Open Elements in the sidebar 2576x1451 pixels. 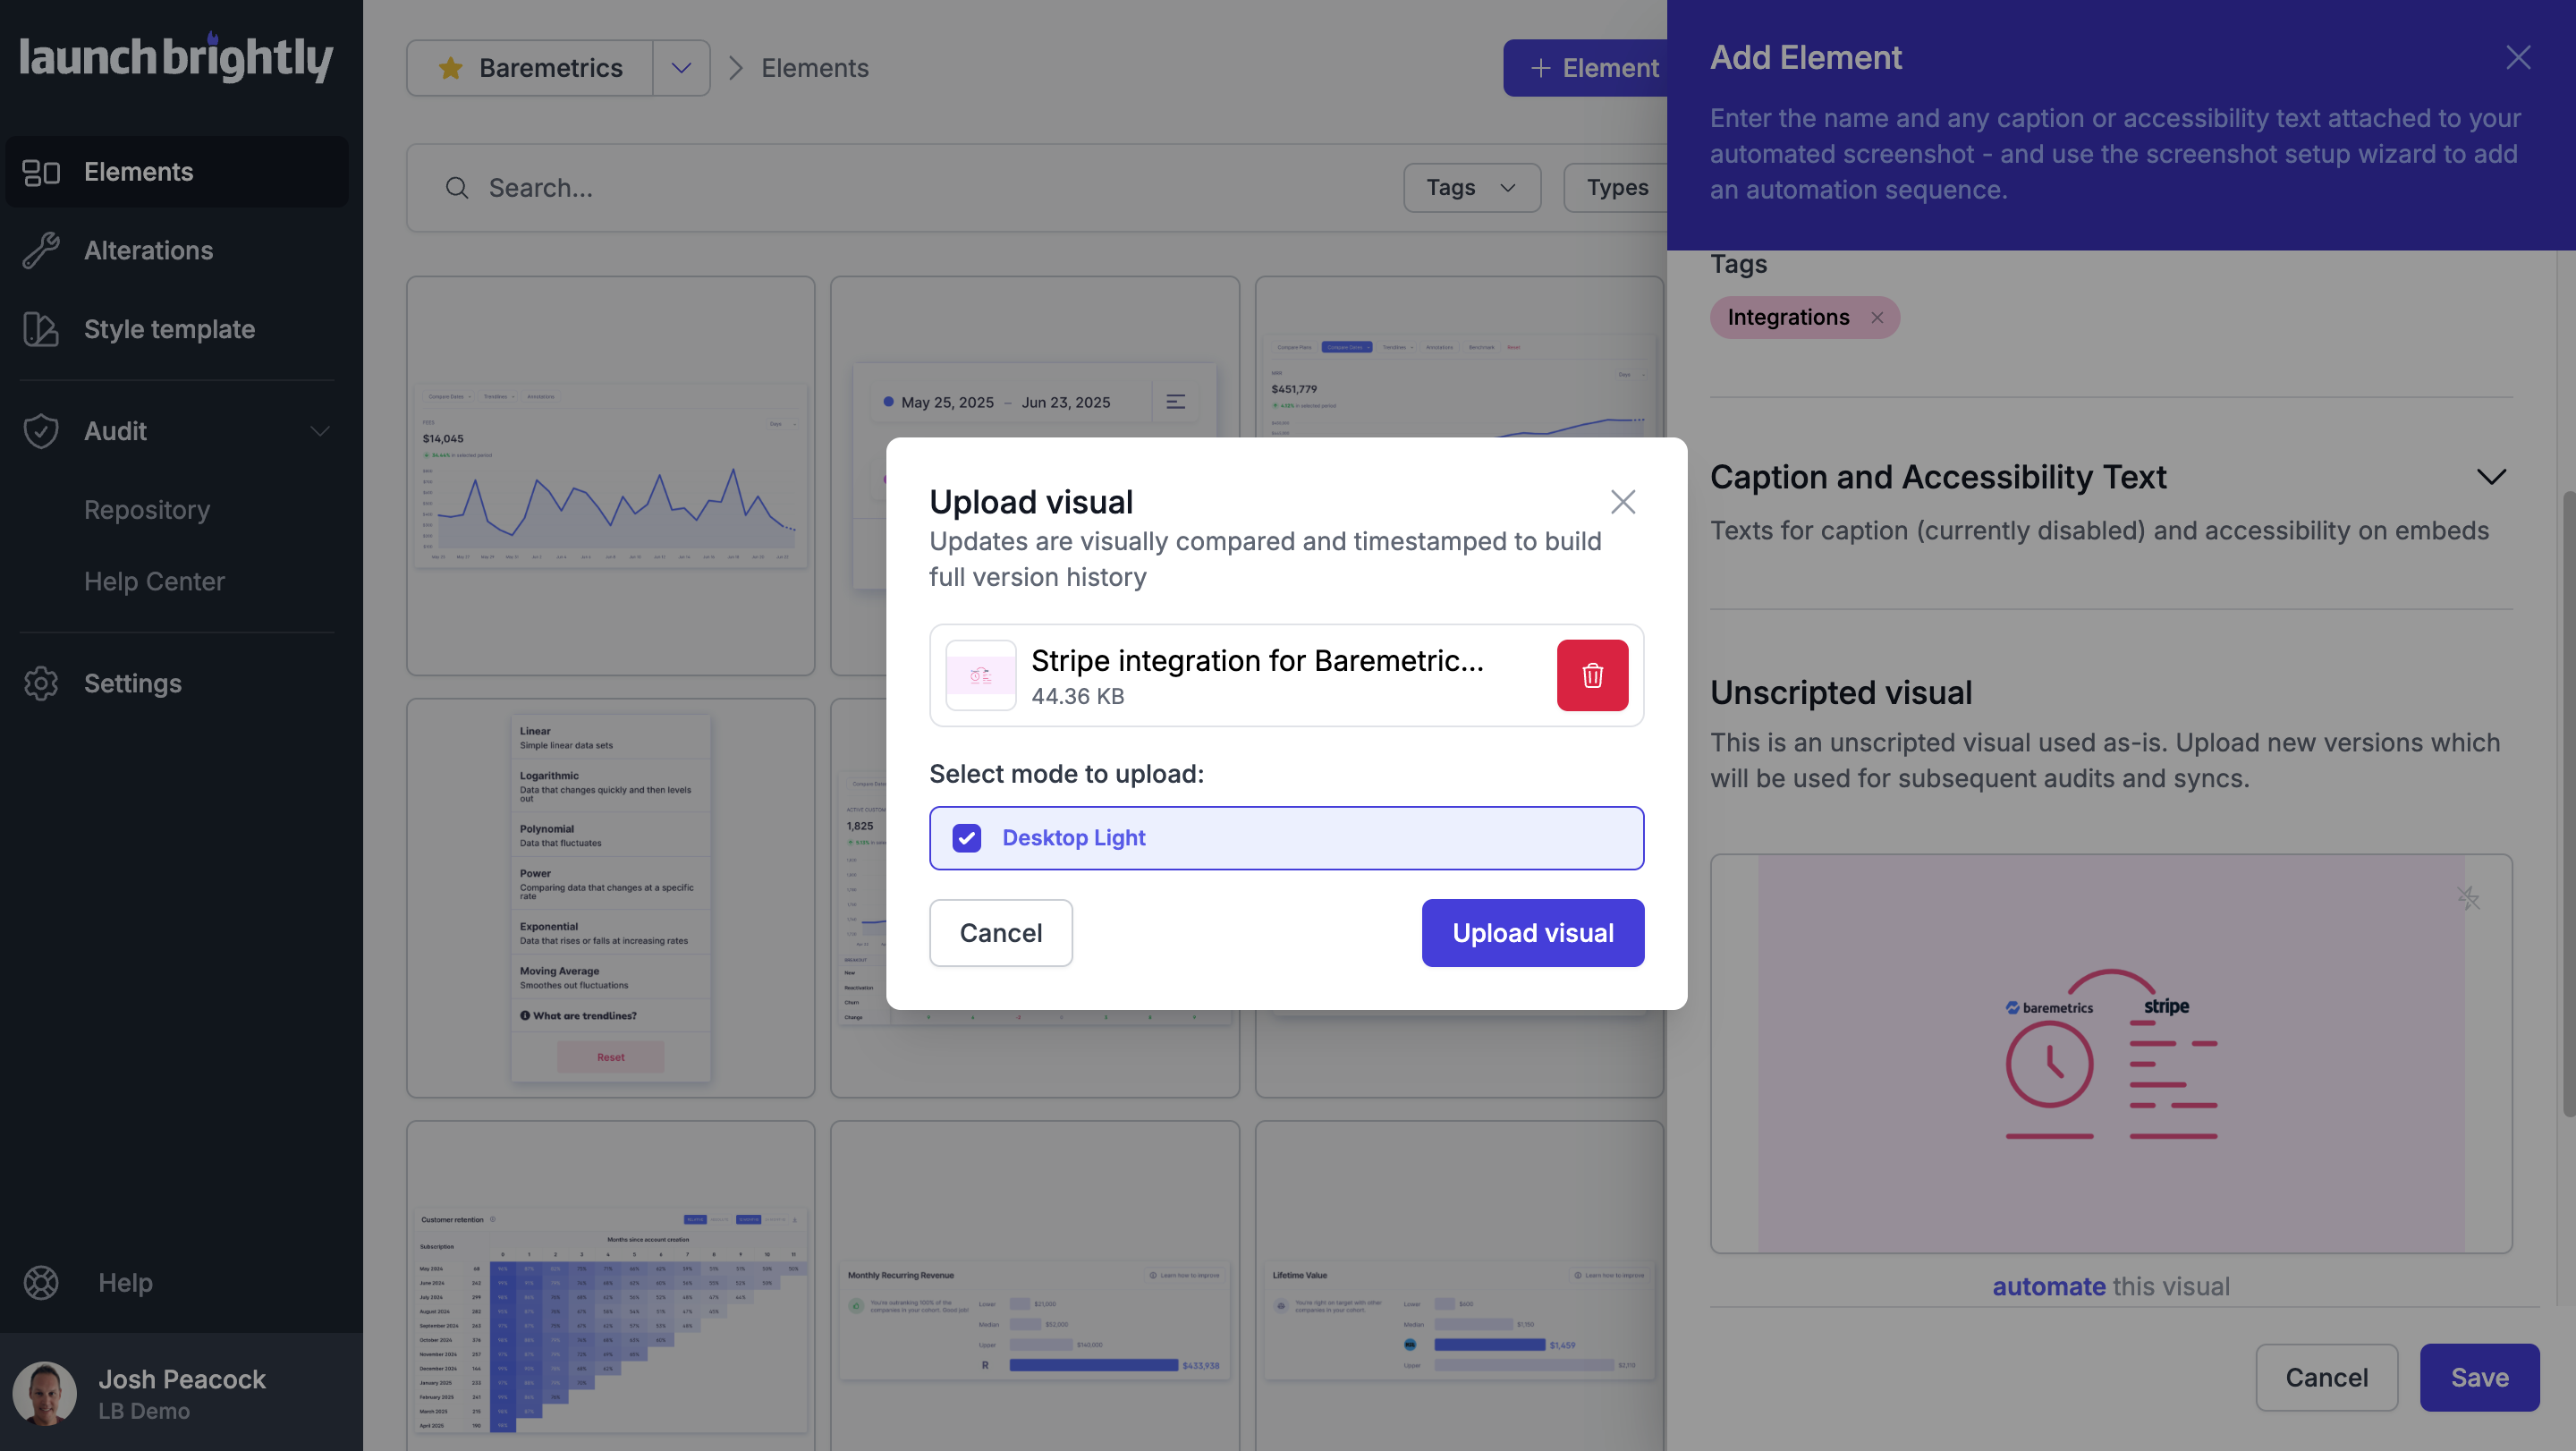[177, 172]
